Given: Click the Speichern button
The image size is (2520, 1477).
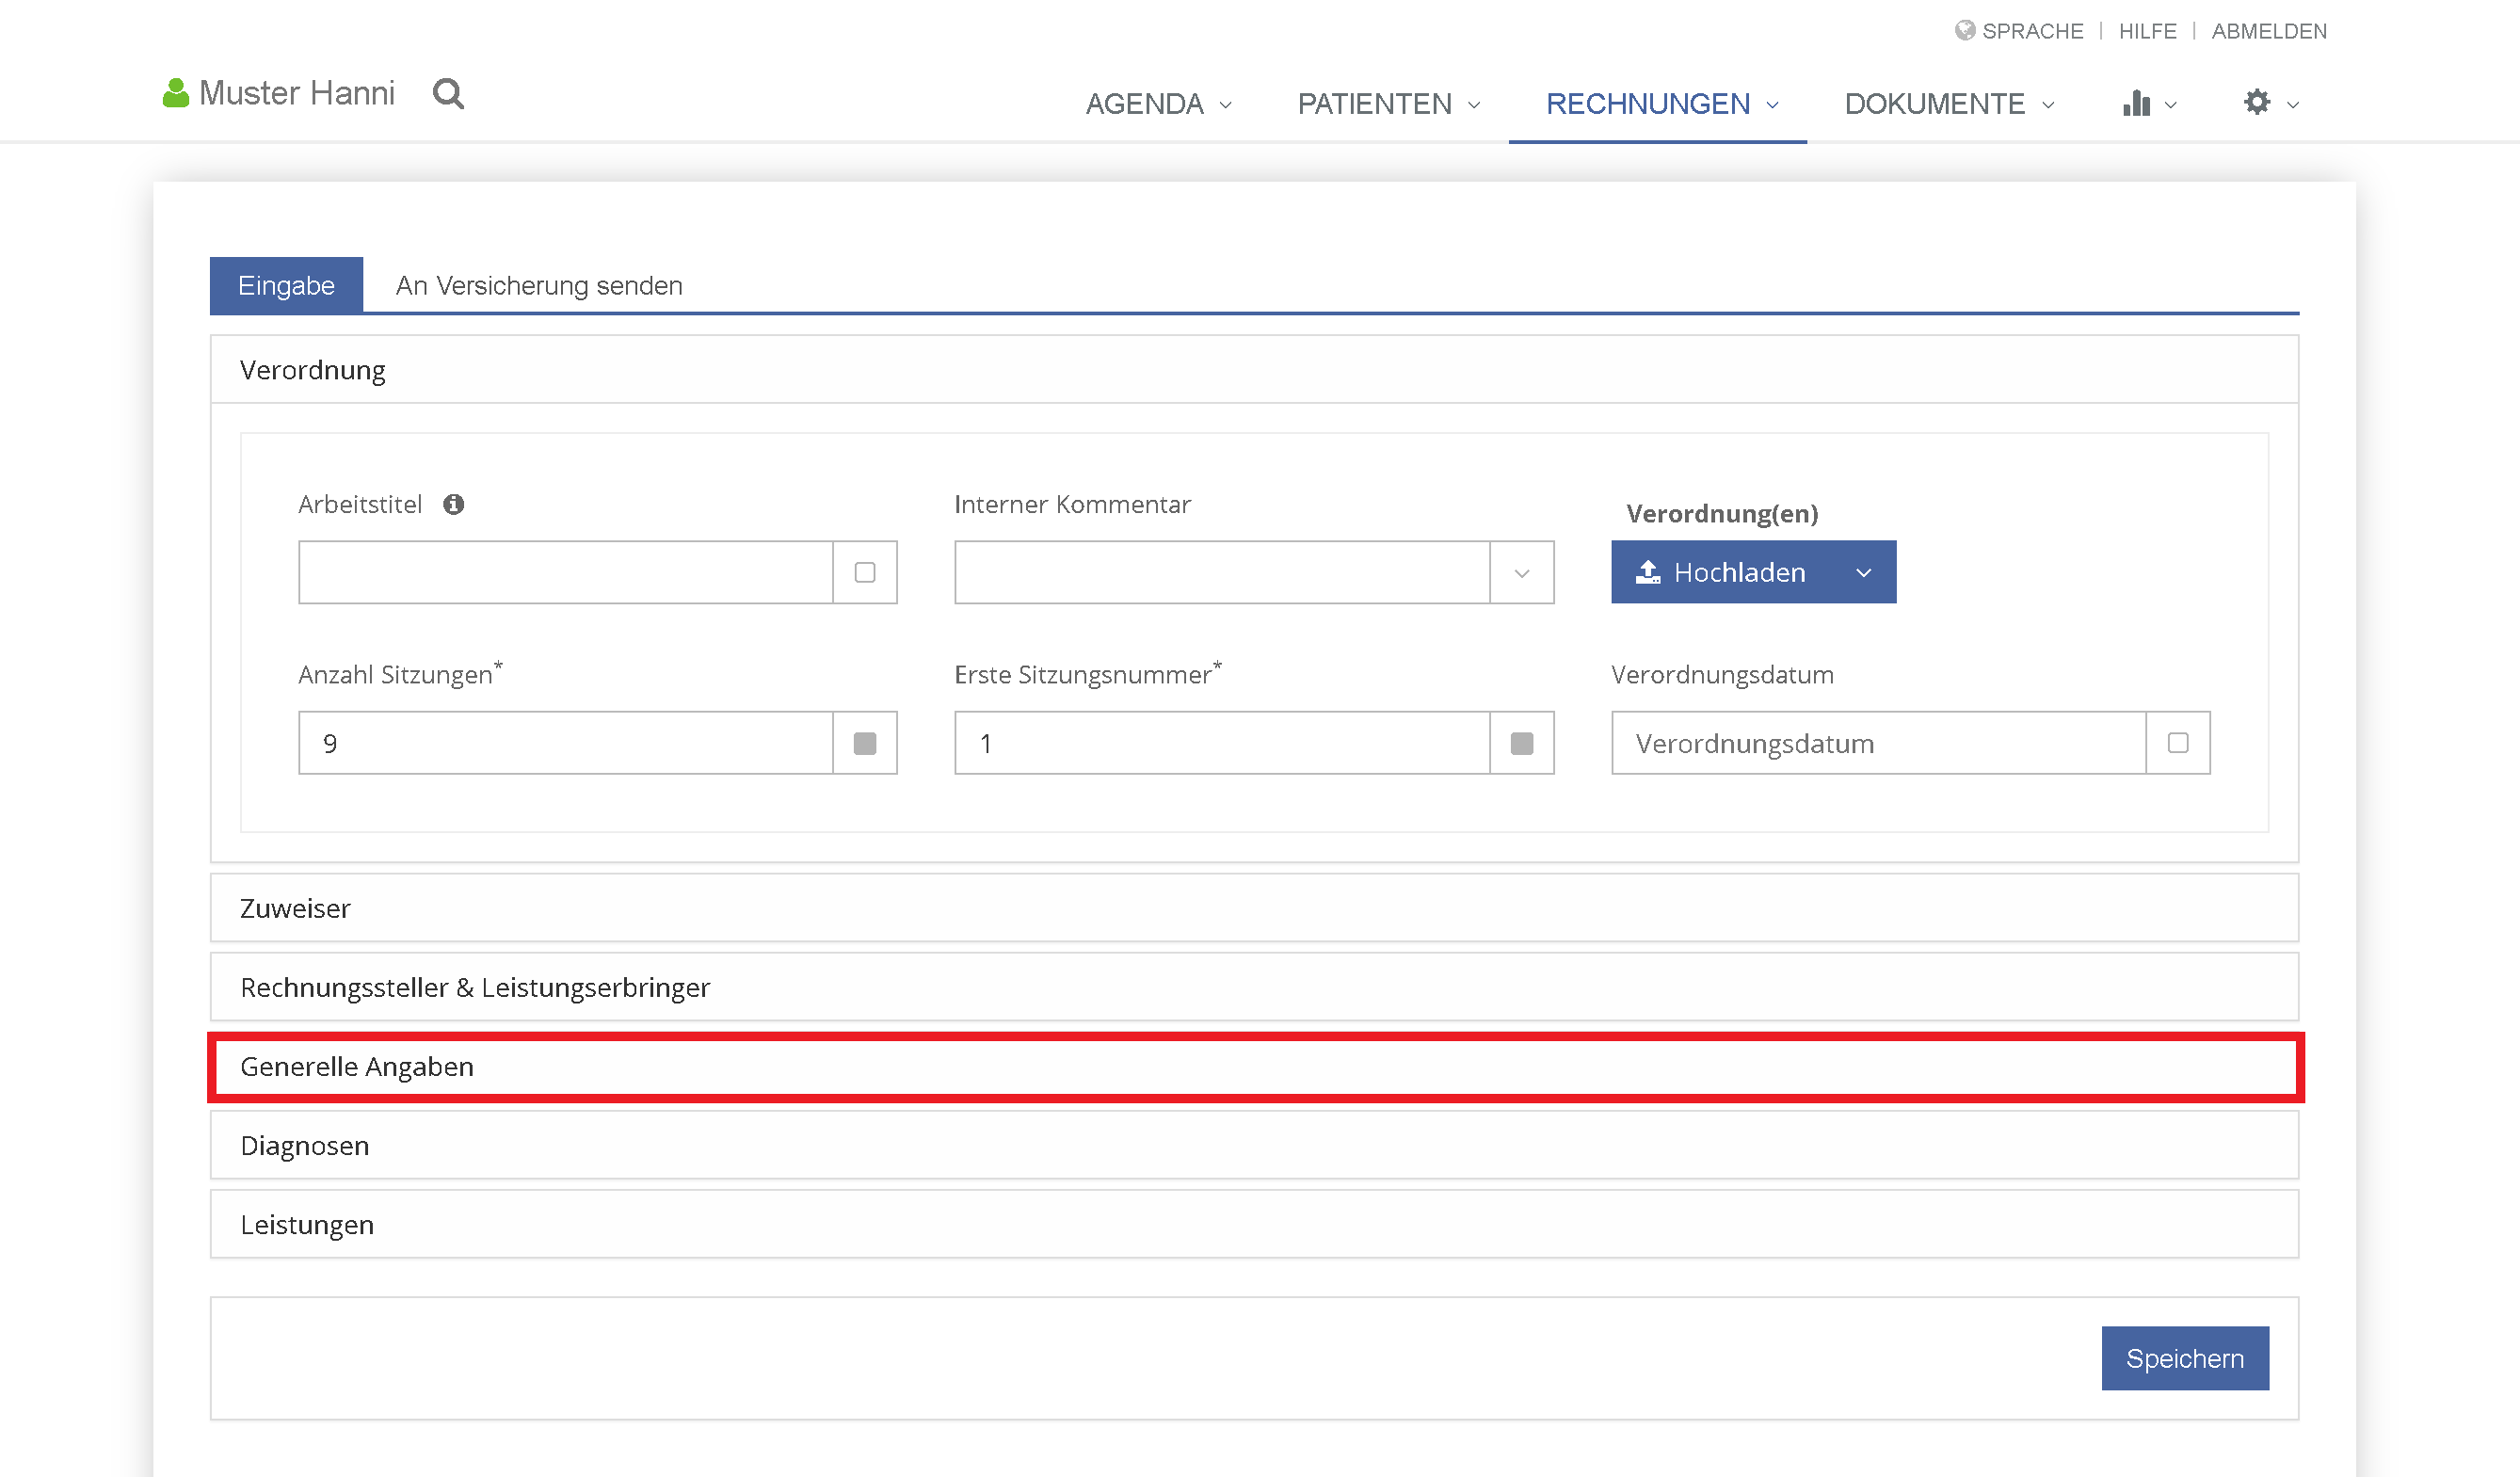Looking at the screenshot, I should (2184, 1358).
